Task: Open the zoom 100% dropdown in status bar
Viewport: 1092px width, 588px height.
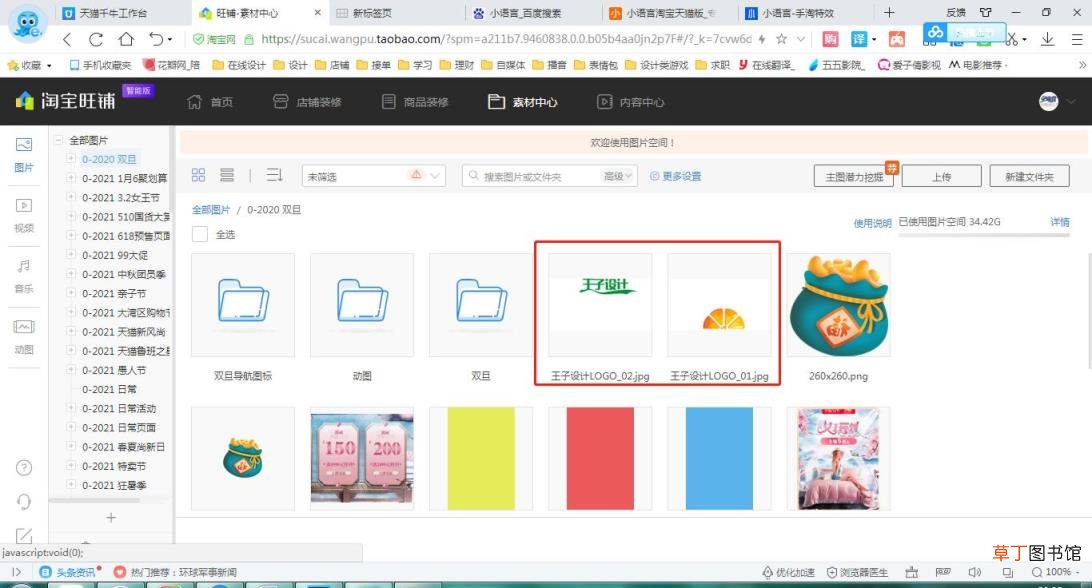Action: pos(1056,572)
